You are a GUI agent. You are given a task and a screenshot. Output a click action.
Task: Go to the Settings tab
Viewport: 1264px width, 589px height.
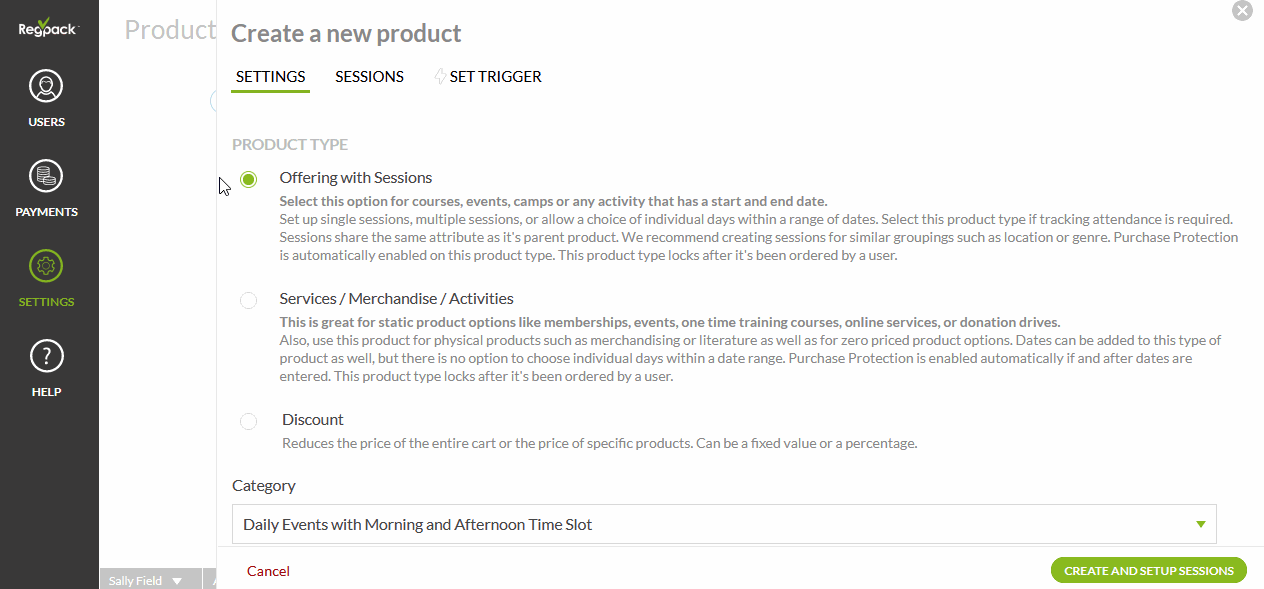[270, 77]
